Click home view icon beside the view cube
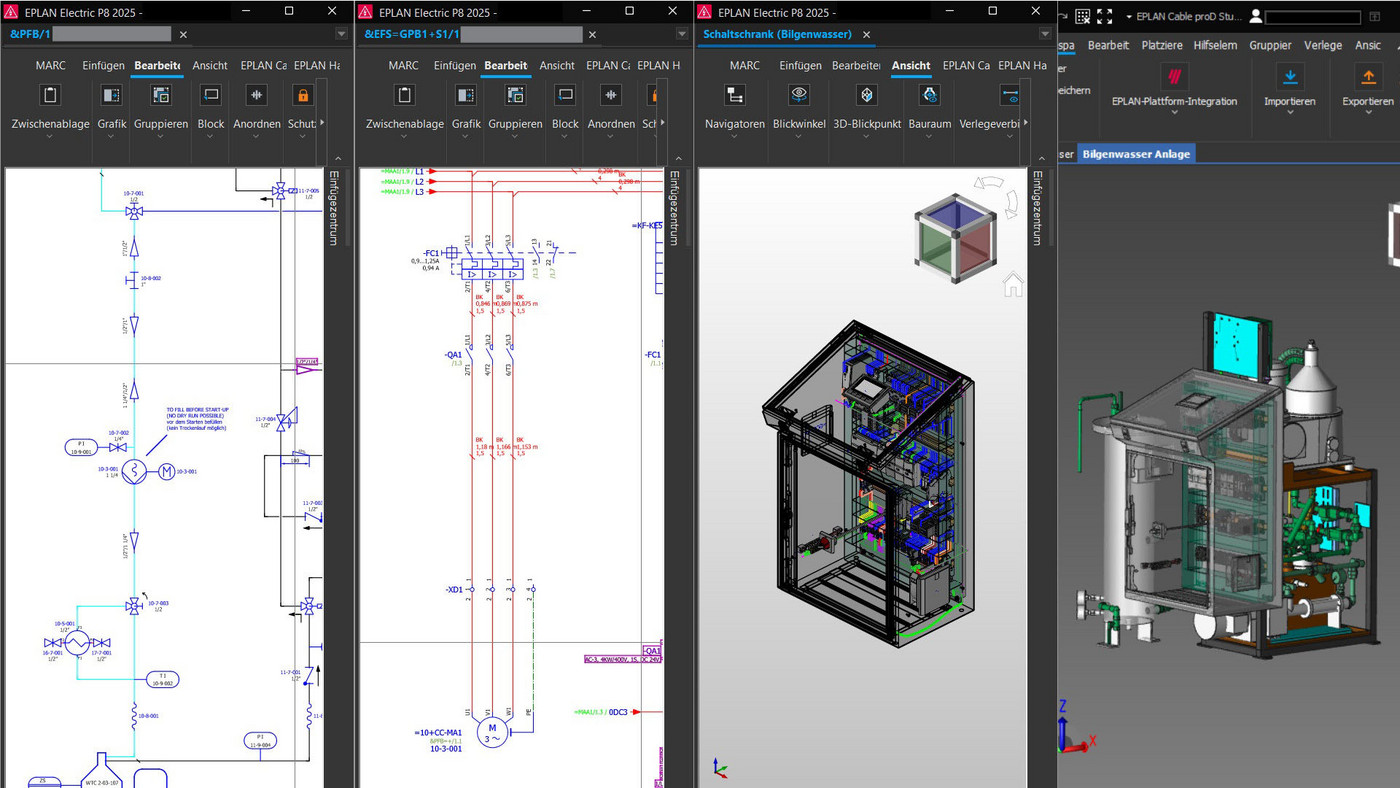 tap(1013, 285)
